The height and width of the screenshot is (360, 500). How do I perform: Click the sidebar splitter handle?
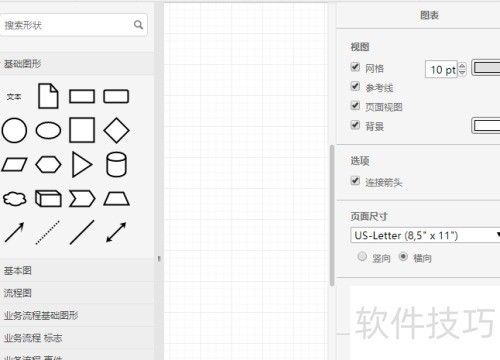pos(159,259)
